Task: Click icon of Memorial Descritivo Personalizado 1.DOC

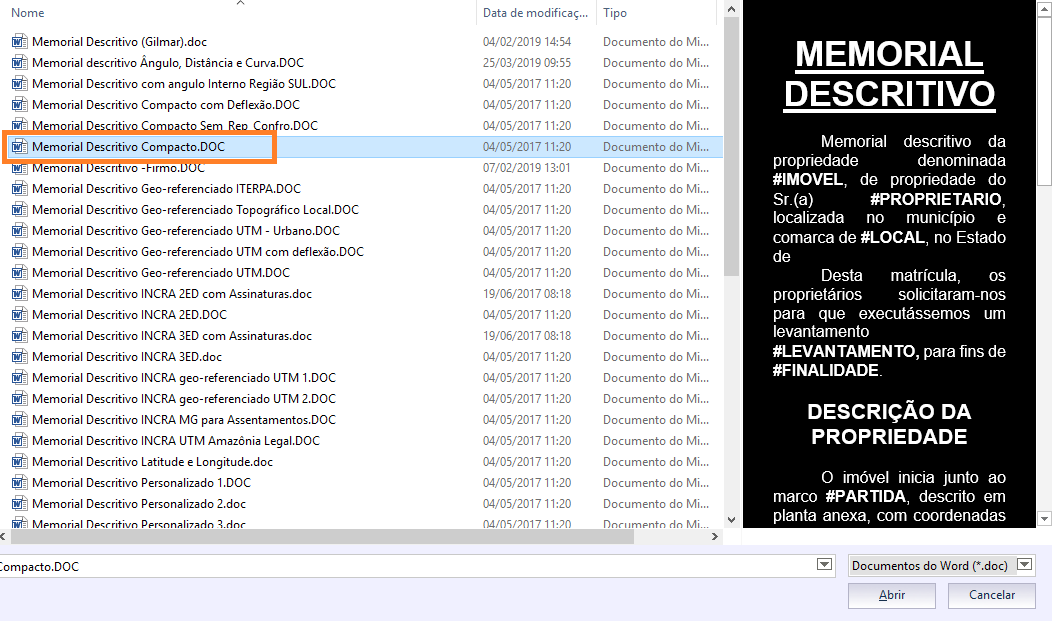Action: pos(19,483)
